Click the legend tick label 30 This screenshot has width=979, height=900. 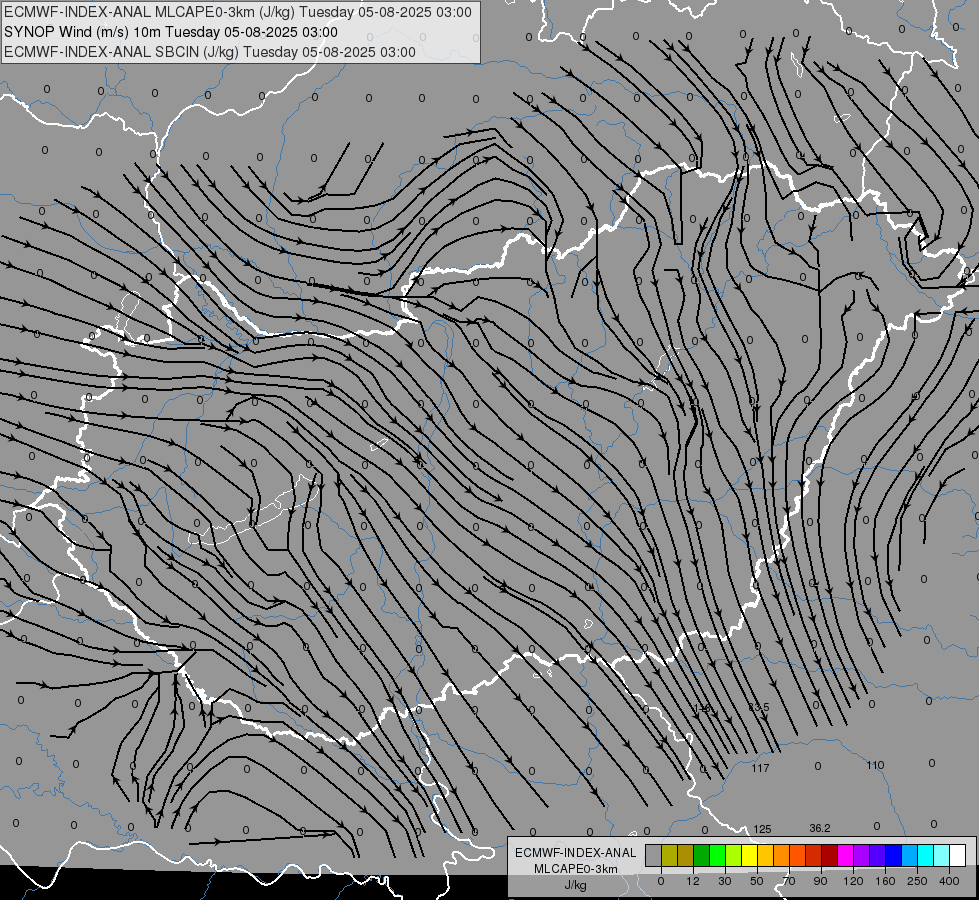coord(725,881)
